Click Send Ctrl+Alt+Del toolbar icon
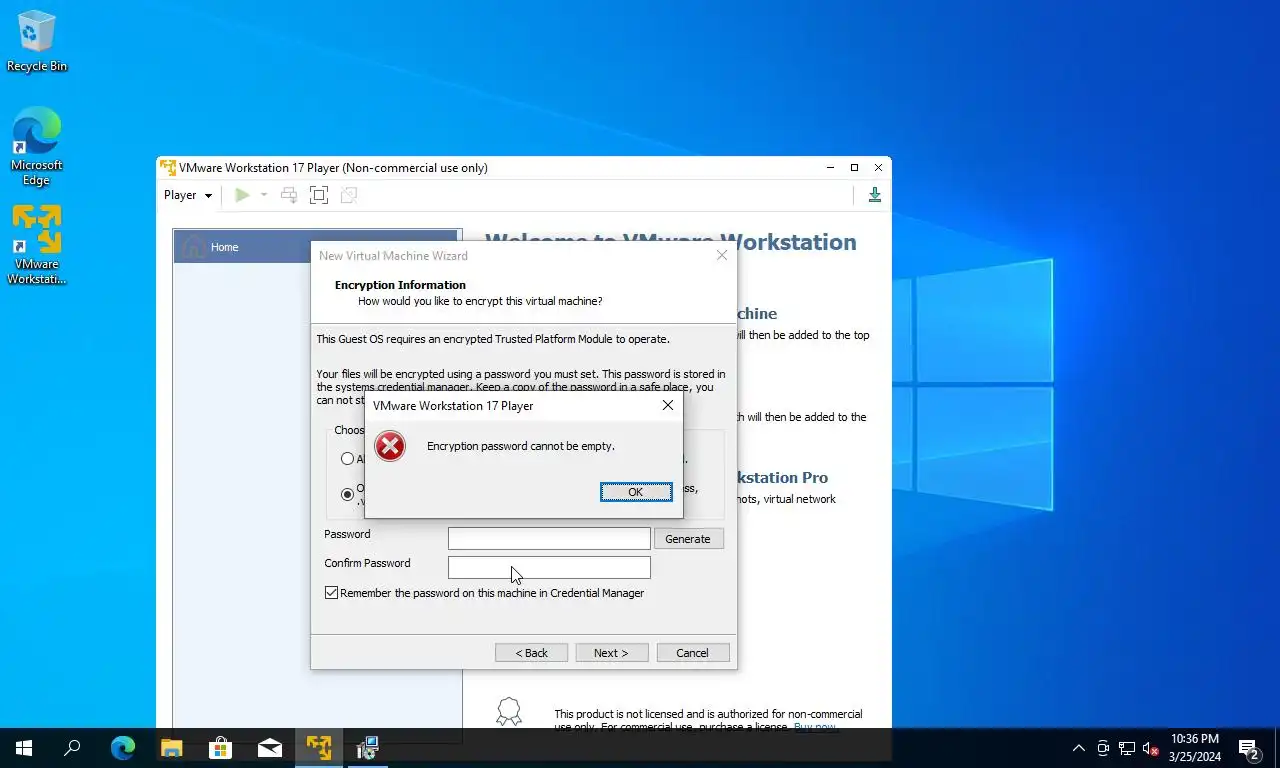The height and width of the screenshot is (768, 1280). point(289,195)
